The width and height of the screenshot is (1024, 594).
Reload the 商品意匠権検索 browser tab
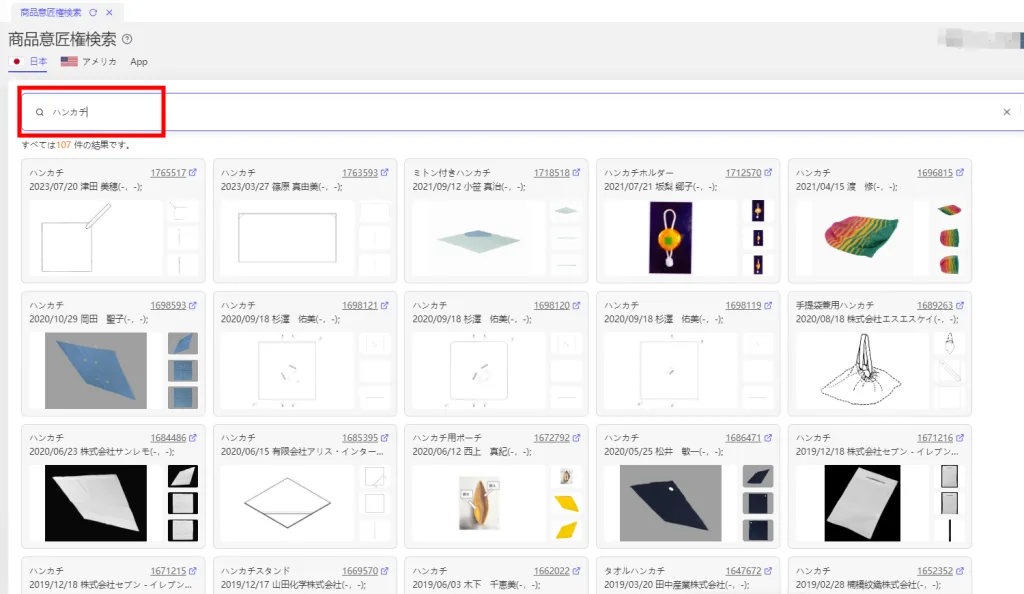click(93, 12)
